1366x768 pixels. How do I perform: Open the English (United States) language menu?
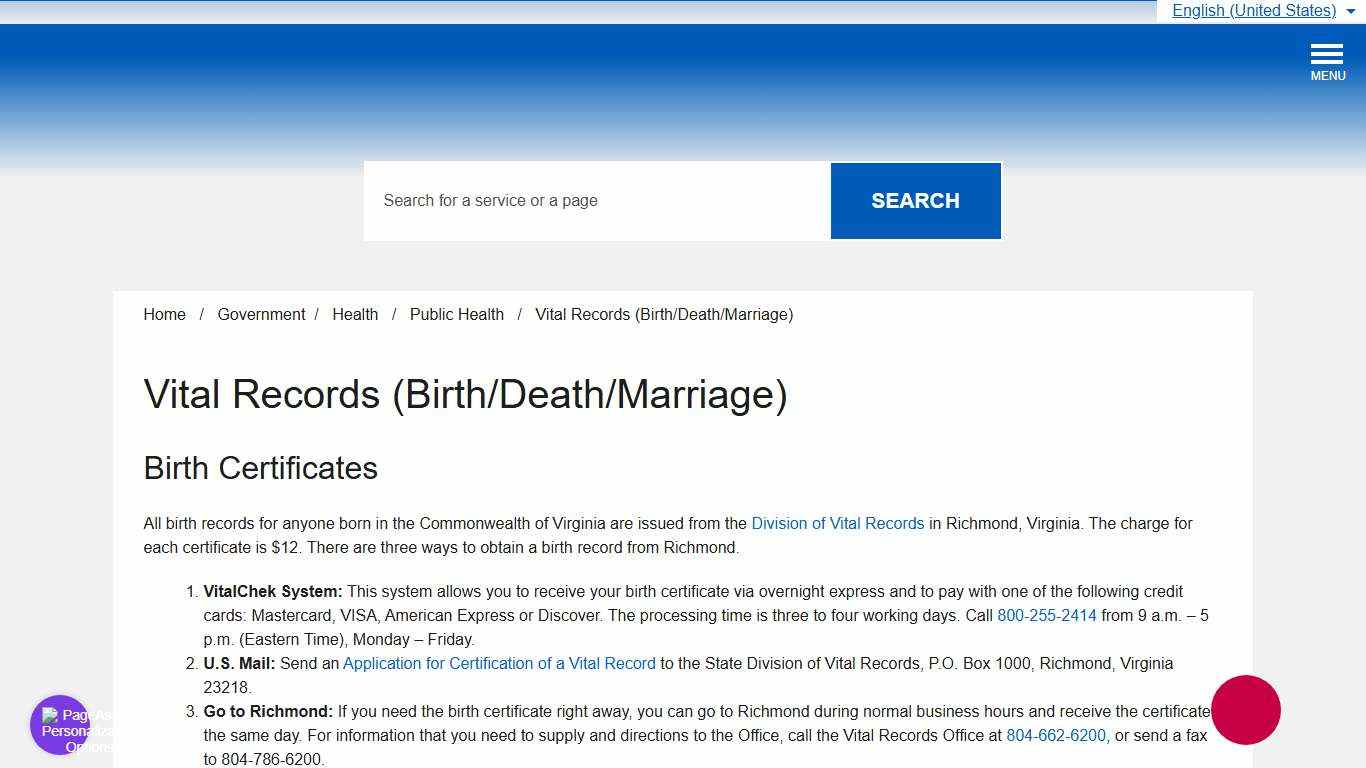tap(1254, 11)
